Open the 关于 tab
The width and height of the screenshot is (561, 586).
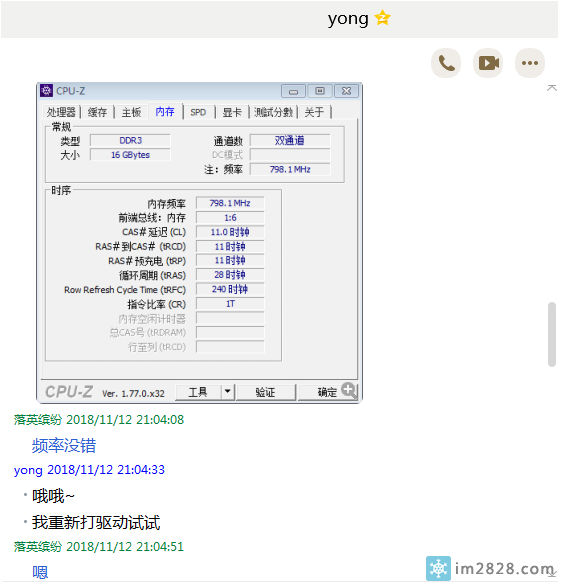click(x=314, y=112)
